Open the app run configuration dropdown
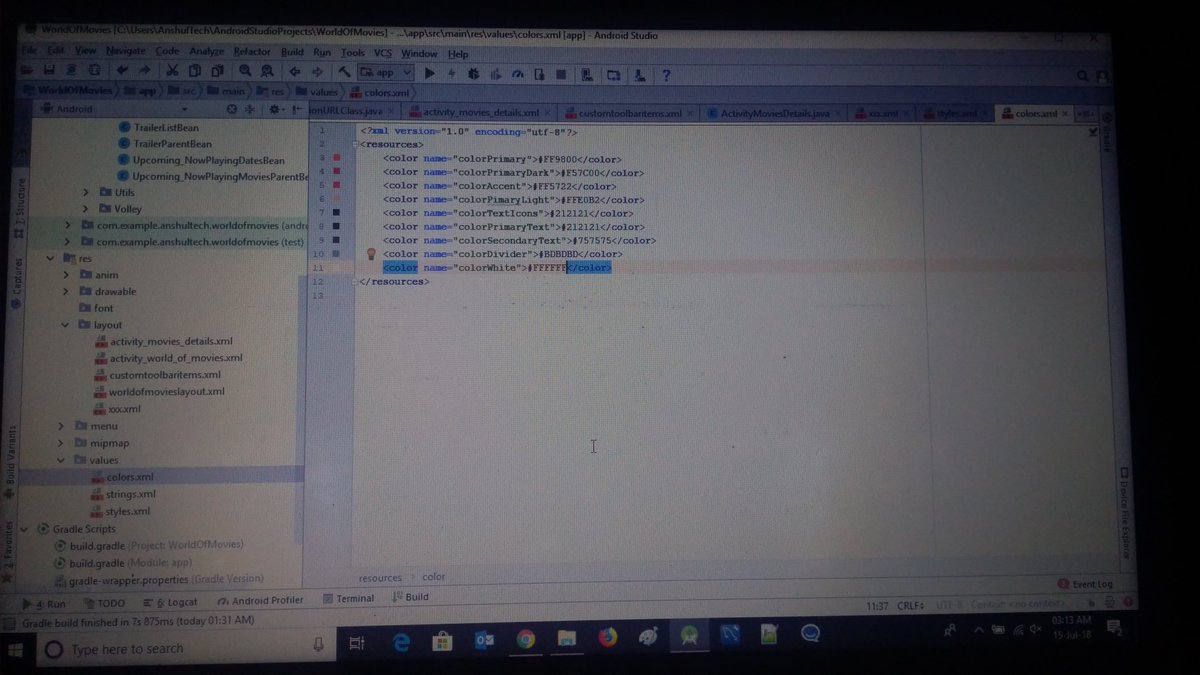1200x675 pixels. 386,73
